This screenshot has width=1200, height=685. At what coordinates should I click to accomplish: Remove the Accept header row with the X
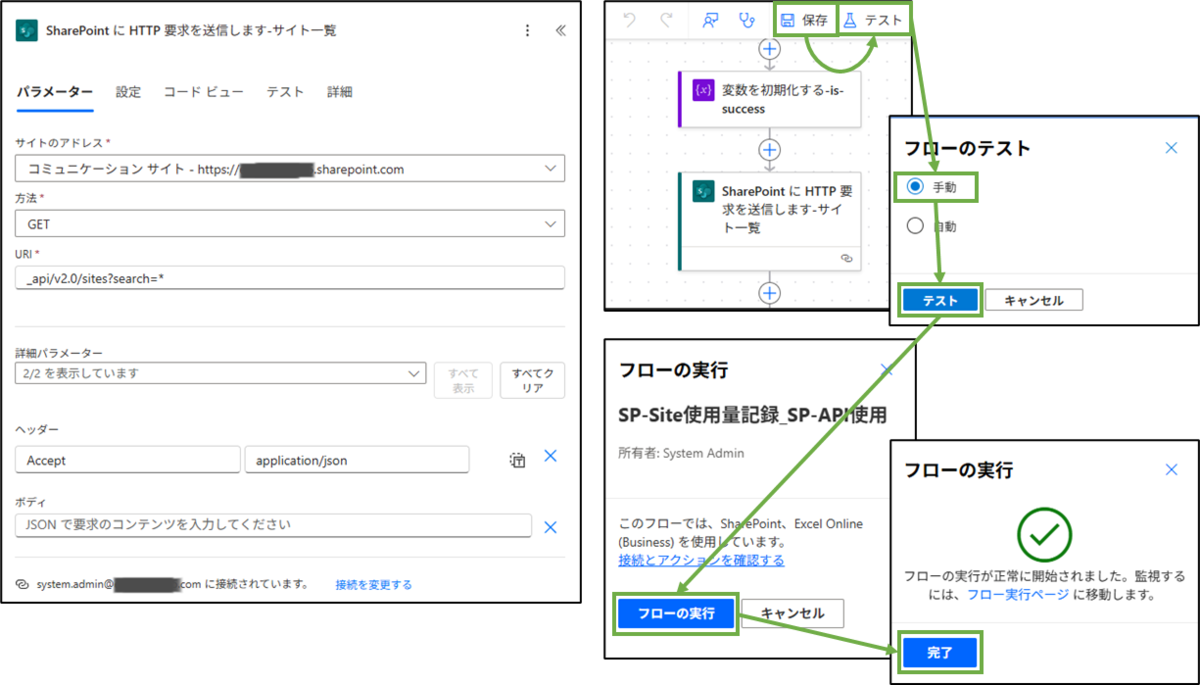click(x=550, y=456)
